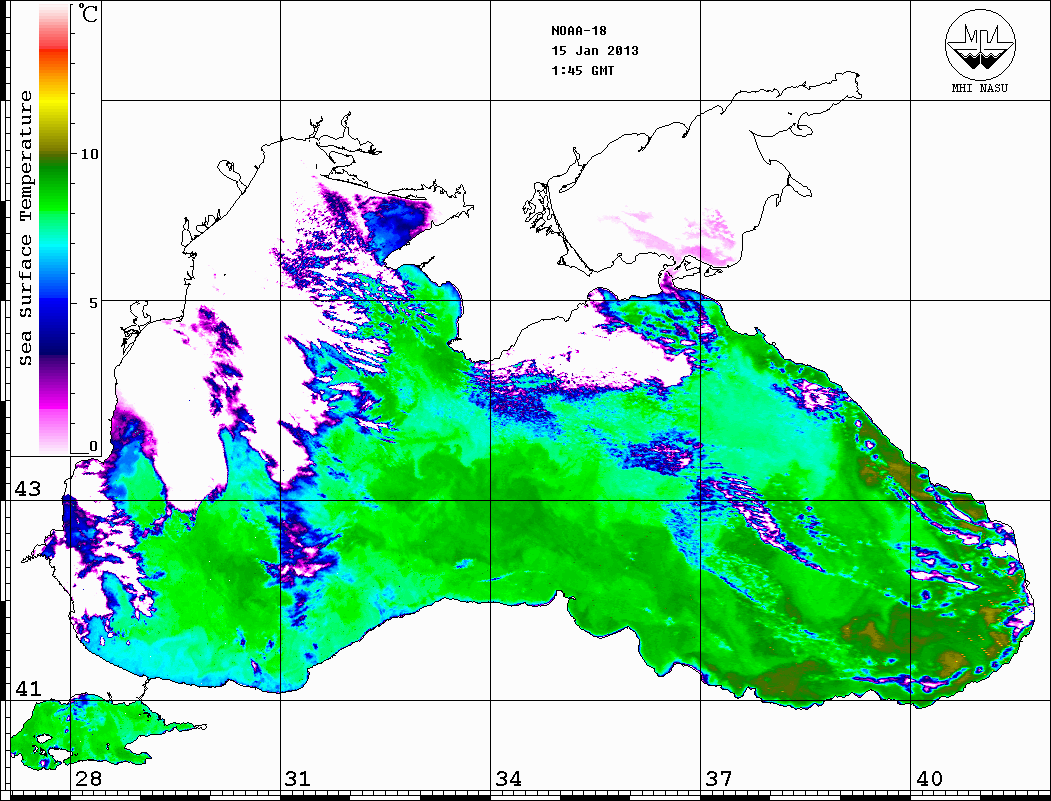Click longitude label '37'

click(x=719, y=778)
